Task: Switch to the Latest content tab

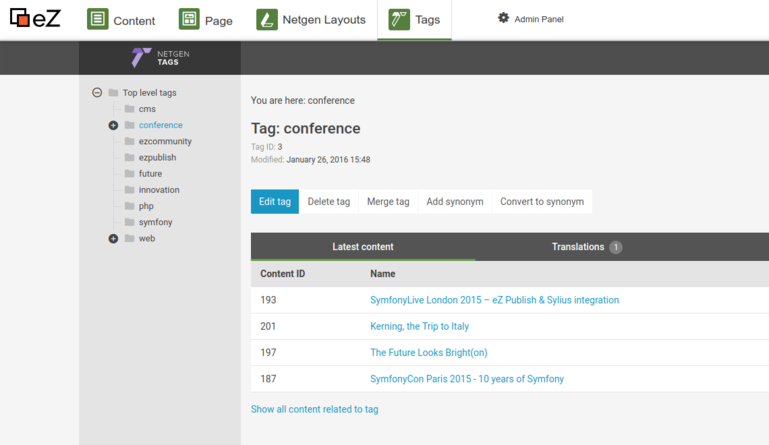Action: pyautogui.click(x=363, y=247)
